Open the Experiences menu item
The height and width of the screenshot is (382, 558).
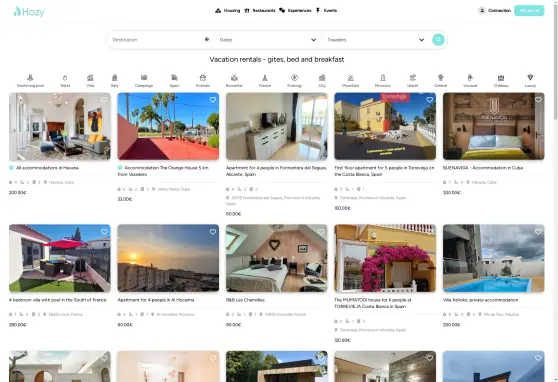tap(295, 10)
